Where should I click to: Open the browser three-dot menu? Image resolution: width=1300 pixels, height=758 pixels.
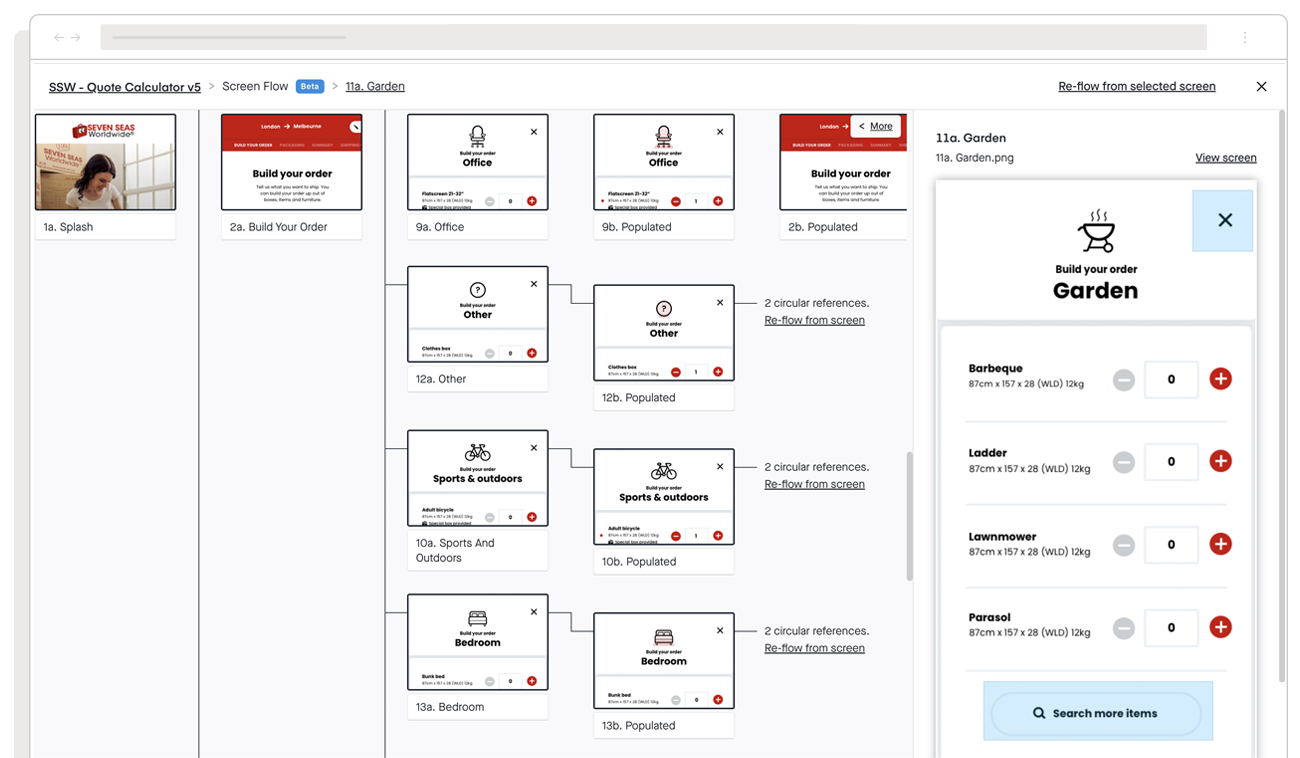tap(1245, 38)
